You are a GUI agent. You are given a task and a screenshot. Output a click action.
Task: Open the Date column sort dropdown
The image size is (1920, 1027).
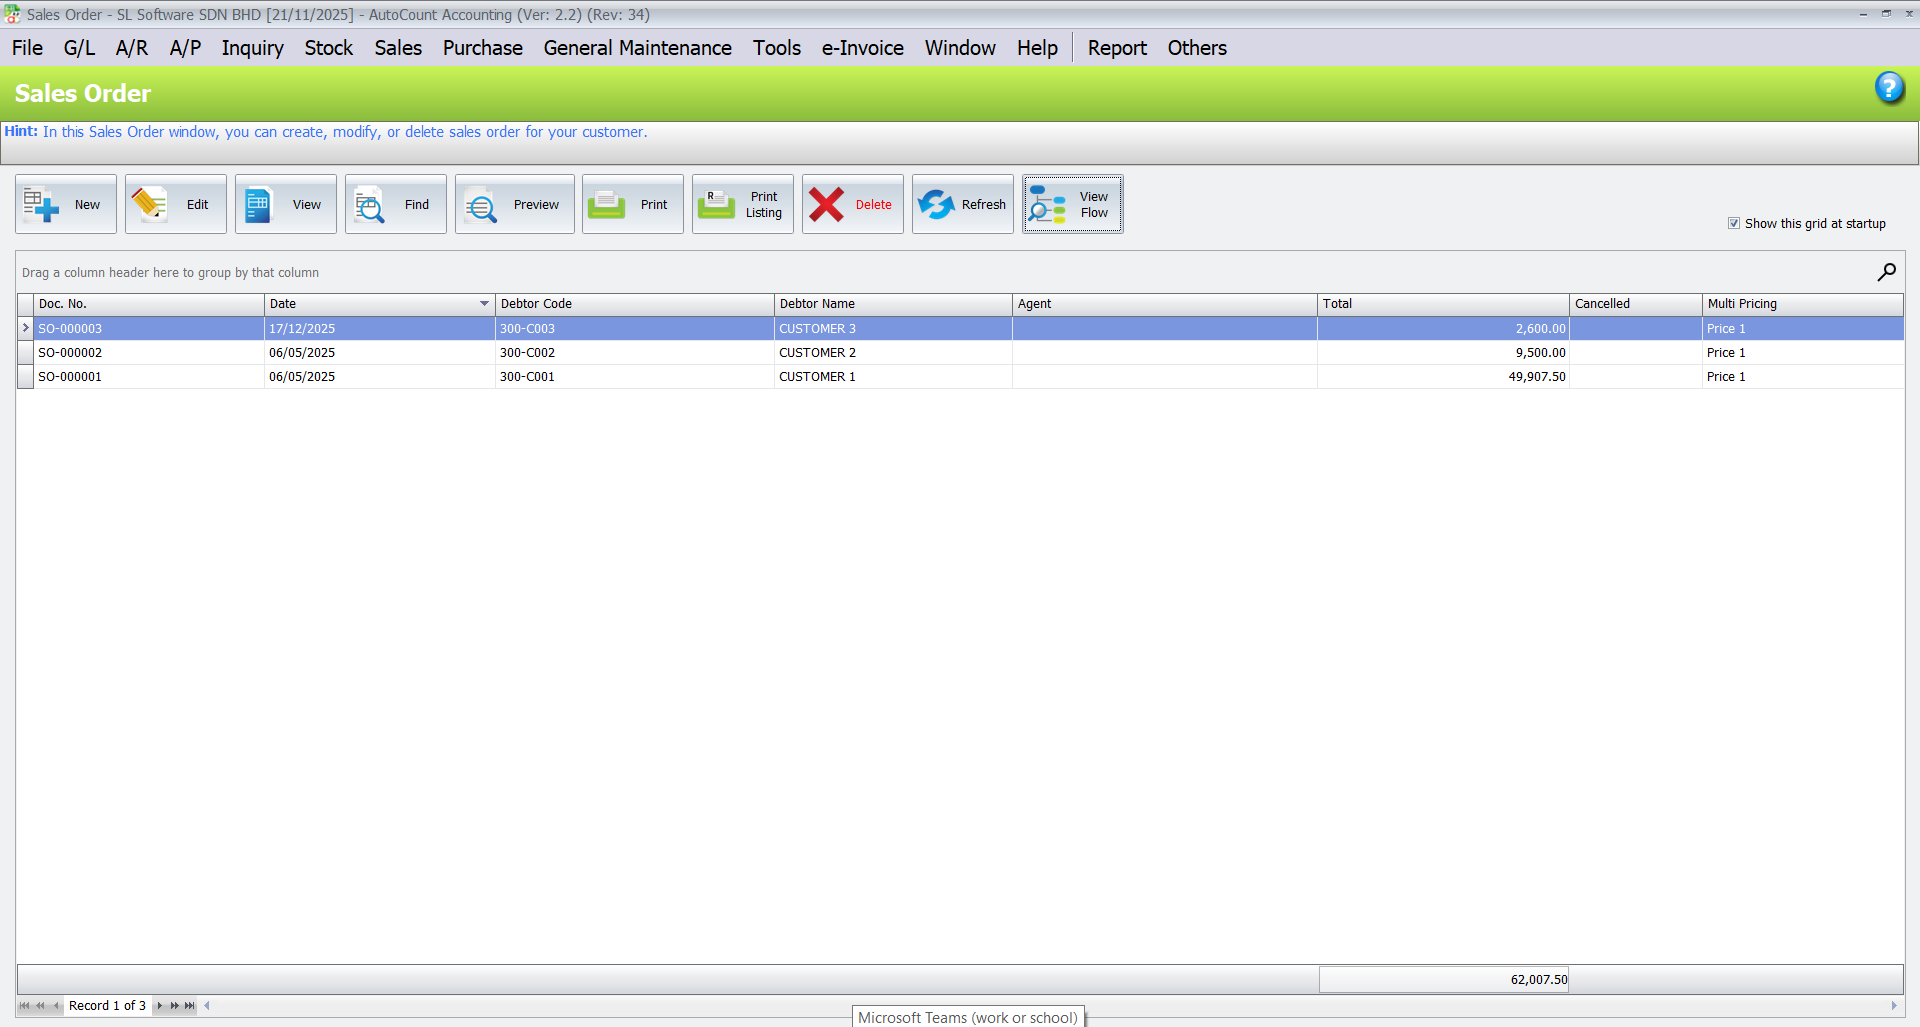point(484,304)
